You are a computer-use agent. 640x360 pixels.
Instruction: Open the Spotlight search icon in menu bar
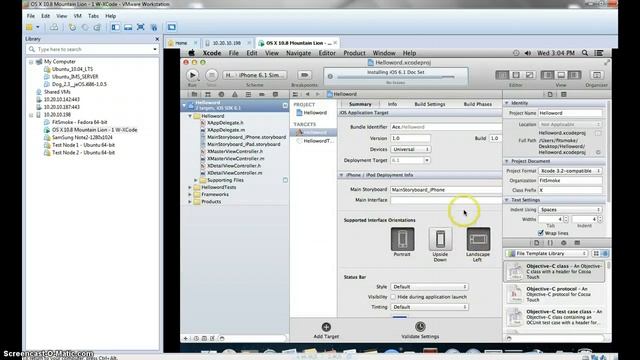tap(585, 53)
